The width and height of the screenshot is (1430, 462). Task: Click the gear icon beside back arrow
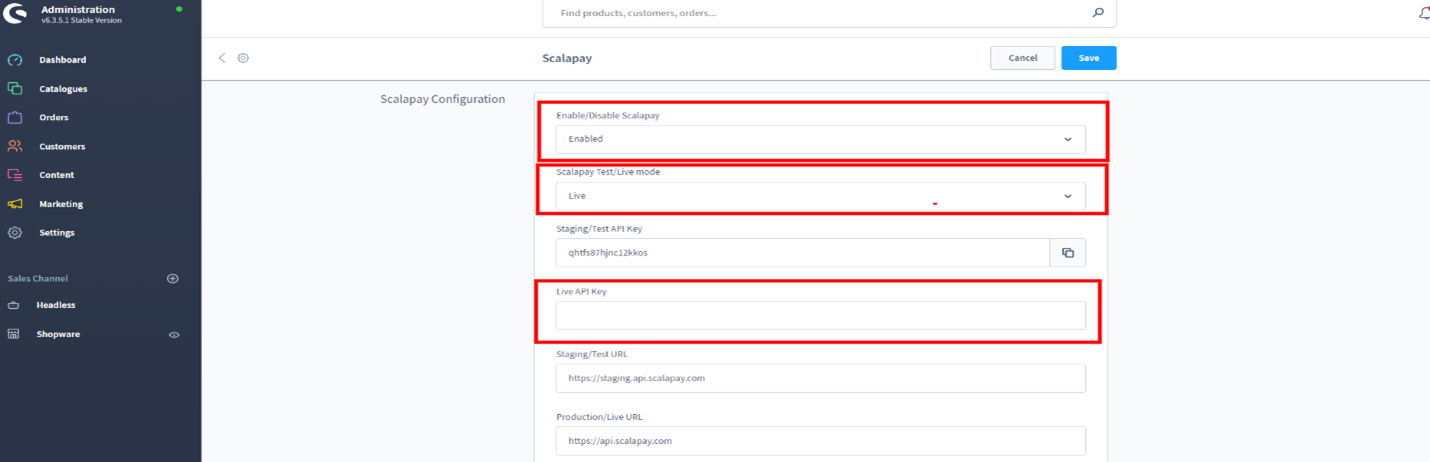(243, 58)
